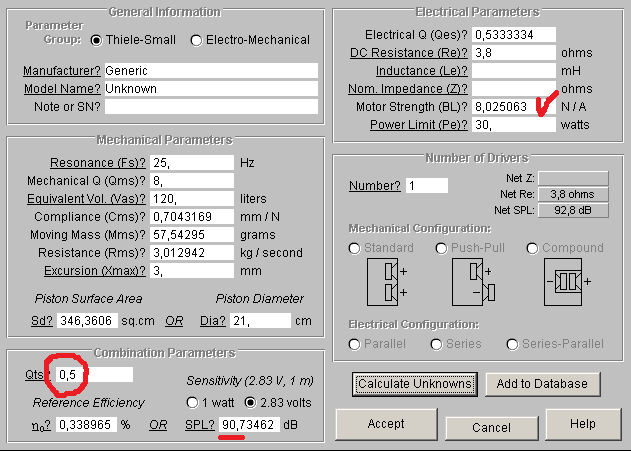
Task: Click the Moving Mass (Mms) input field
Action: click(x=192, y=235)
